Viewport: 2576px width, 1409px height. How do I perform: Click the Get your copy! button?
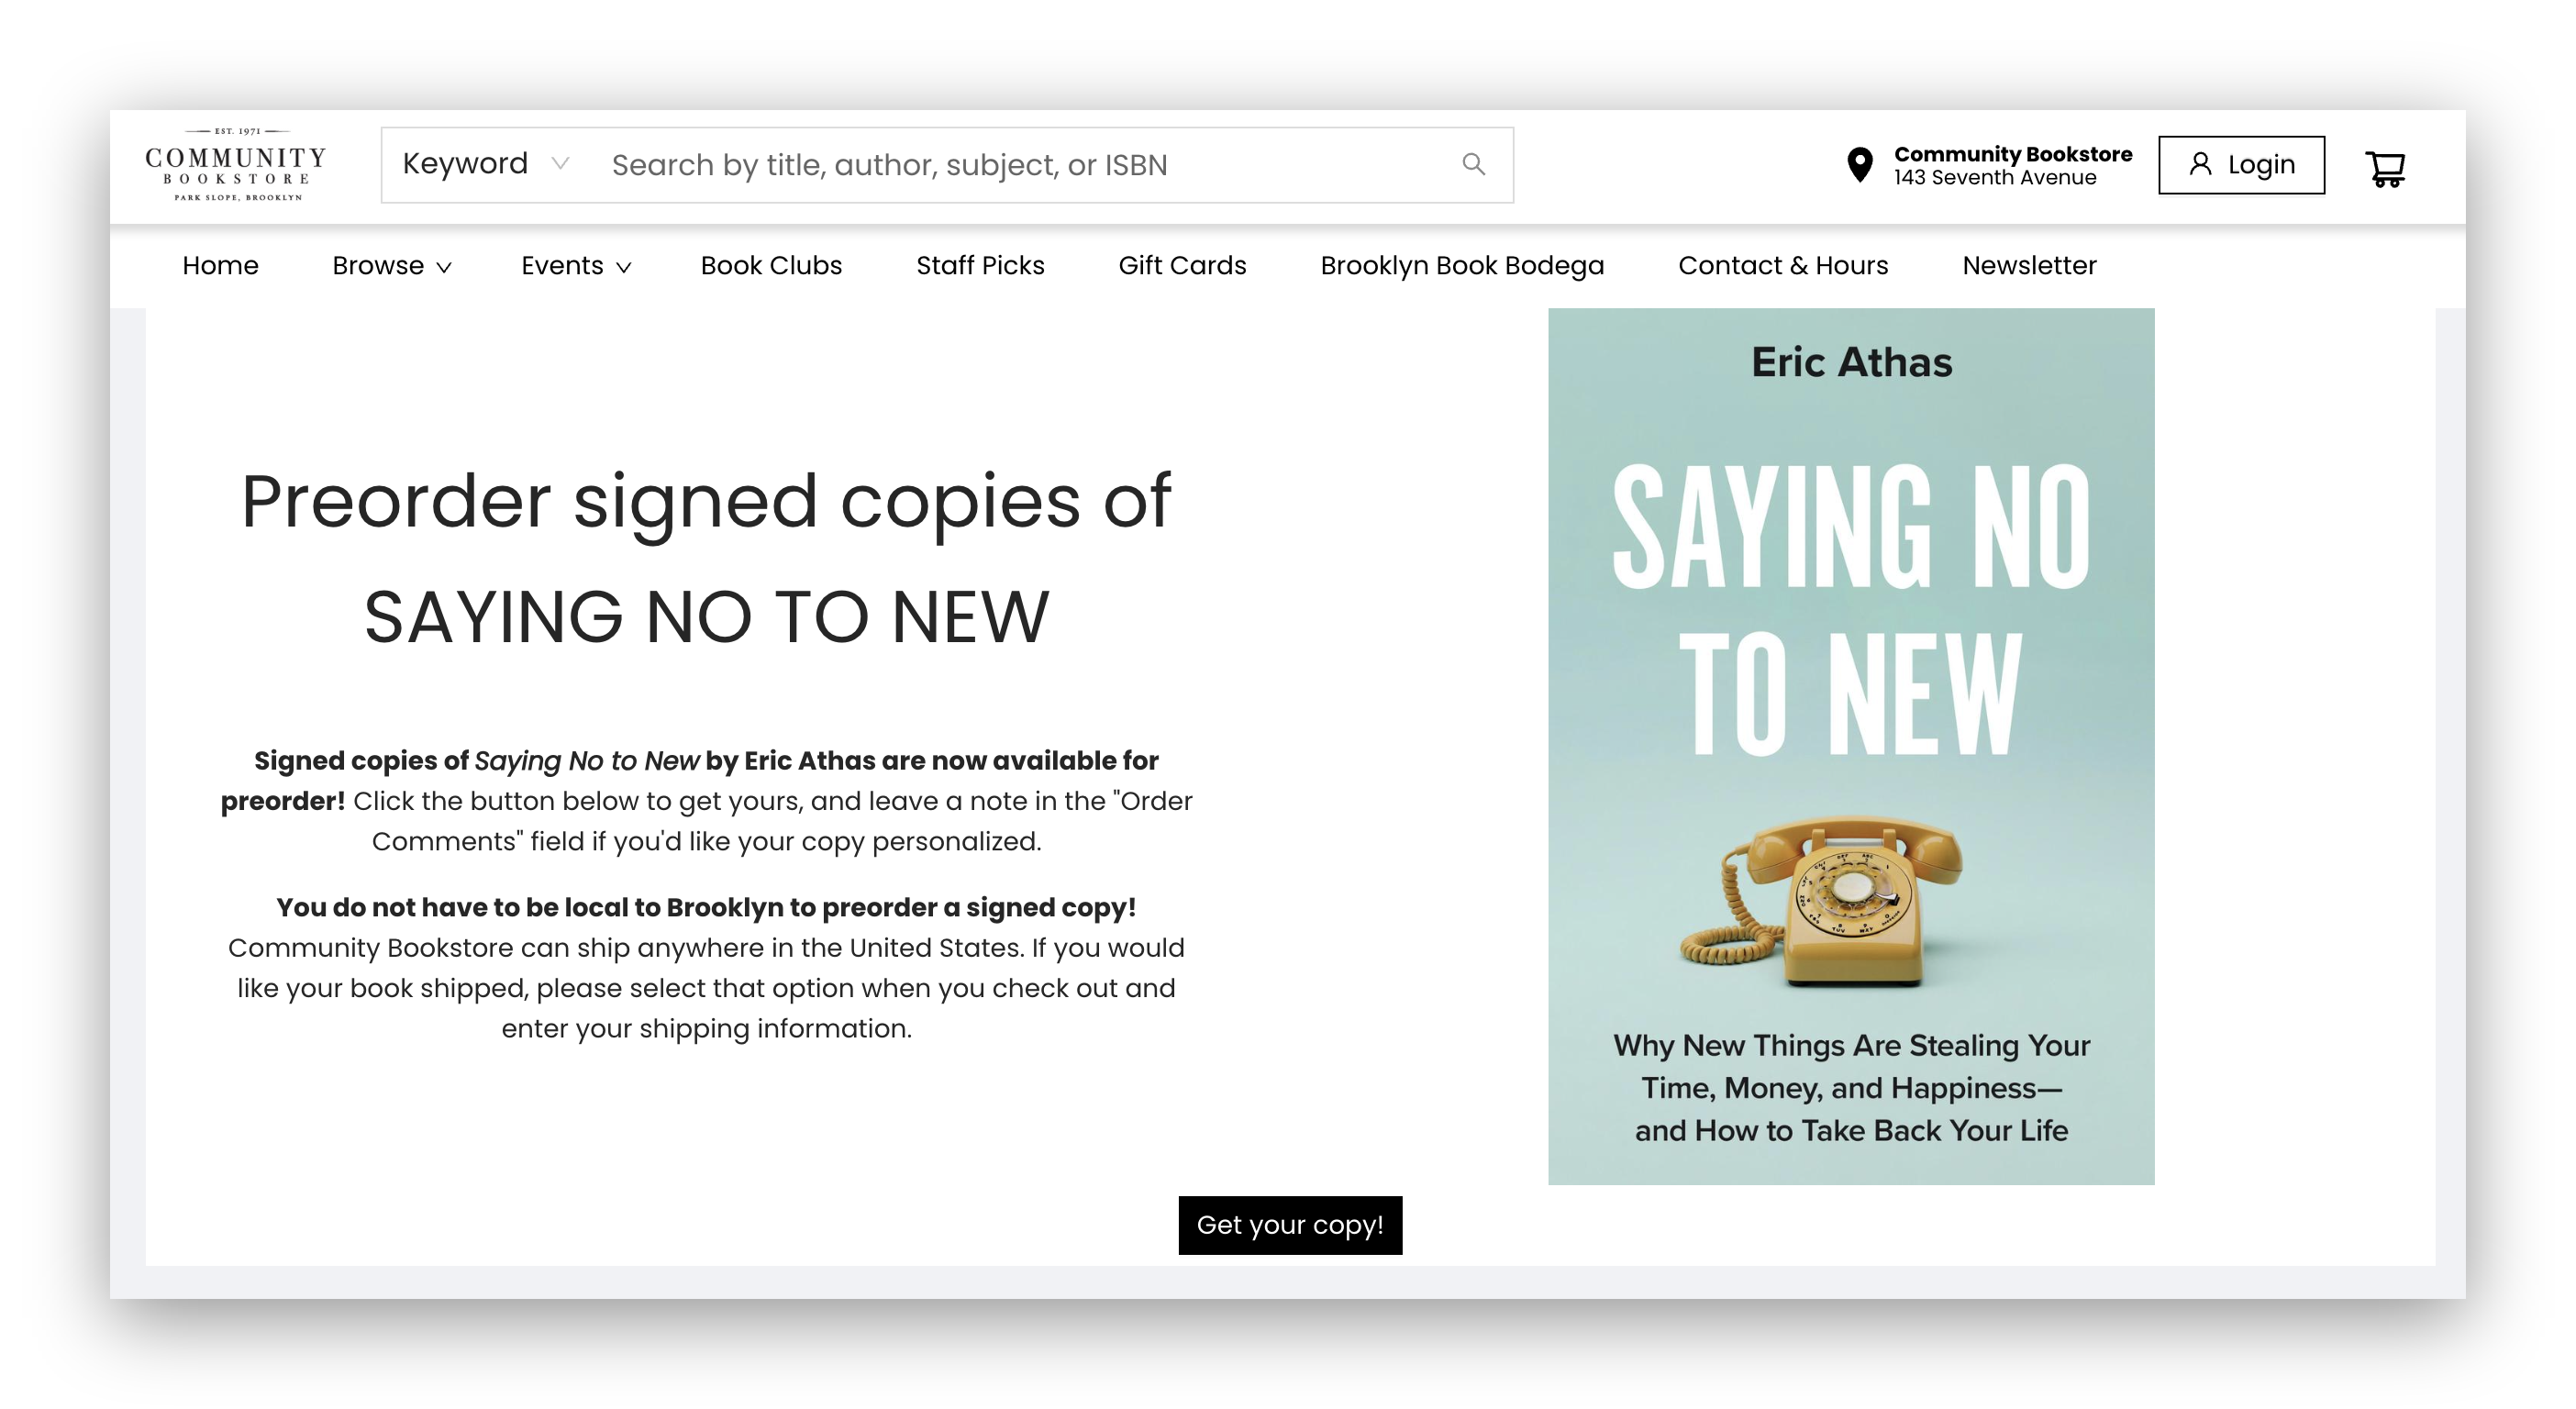1290,1225
